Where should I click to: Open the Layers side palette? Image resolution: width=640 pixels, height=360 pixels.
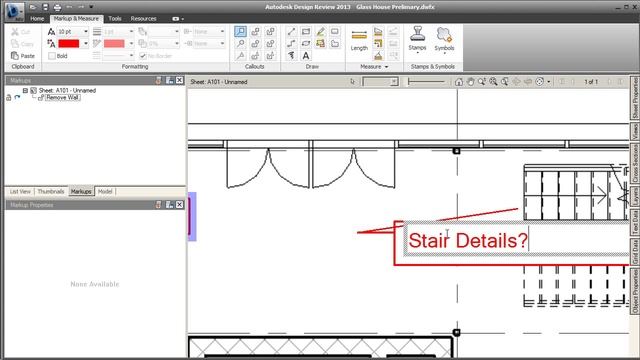point(635,197)
